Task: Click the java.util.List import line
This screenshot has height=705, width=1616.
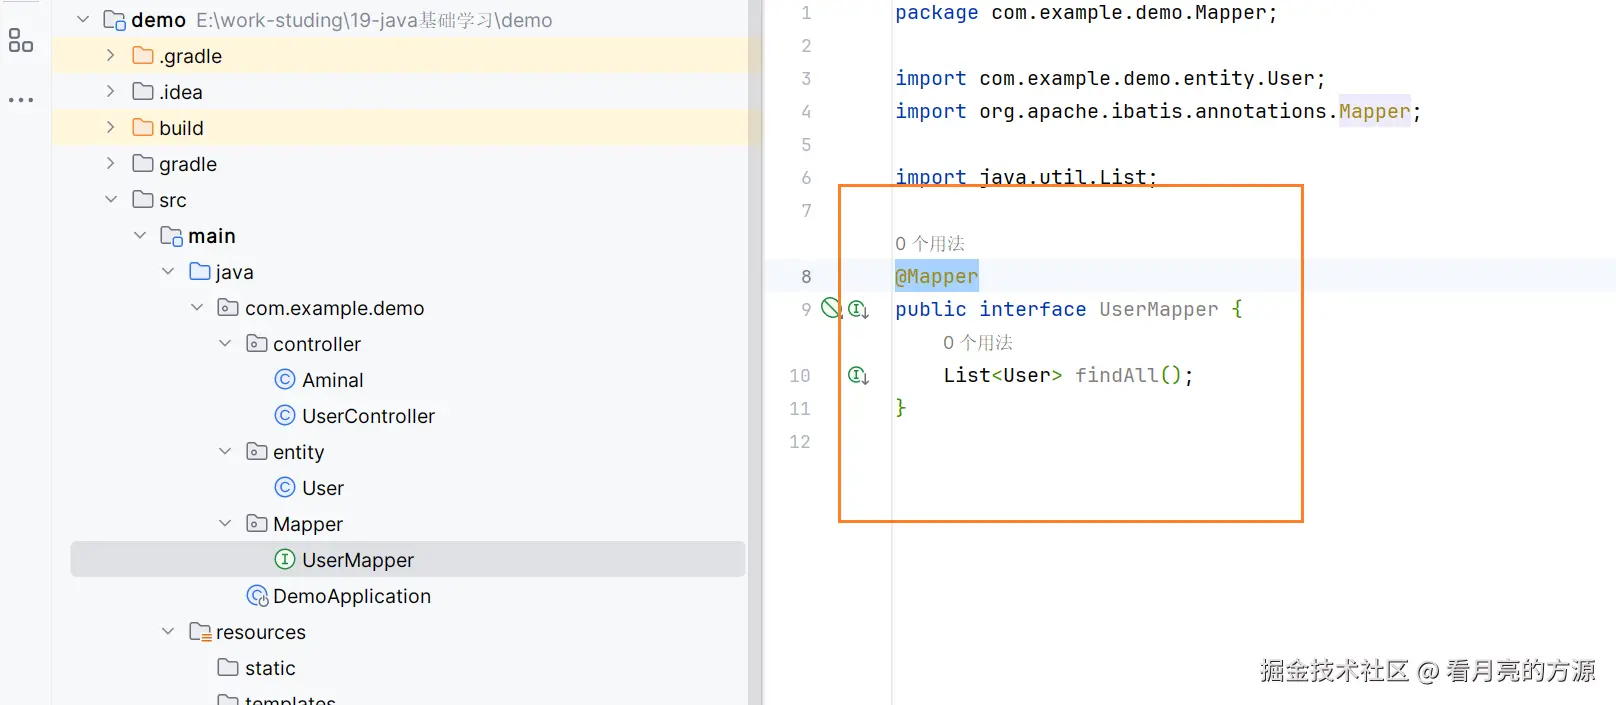Action: click(1026, 177)
